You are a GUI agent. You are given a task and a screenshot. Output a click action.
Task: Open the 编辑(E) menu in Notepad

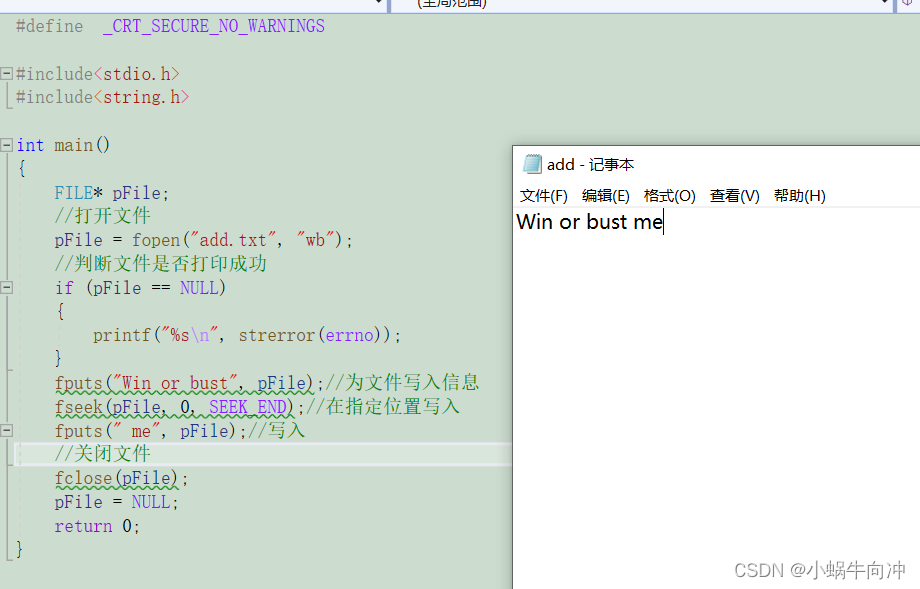point(605,196)
